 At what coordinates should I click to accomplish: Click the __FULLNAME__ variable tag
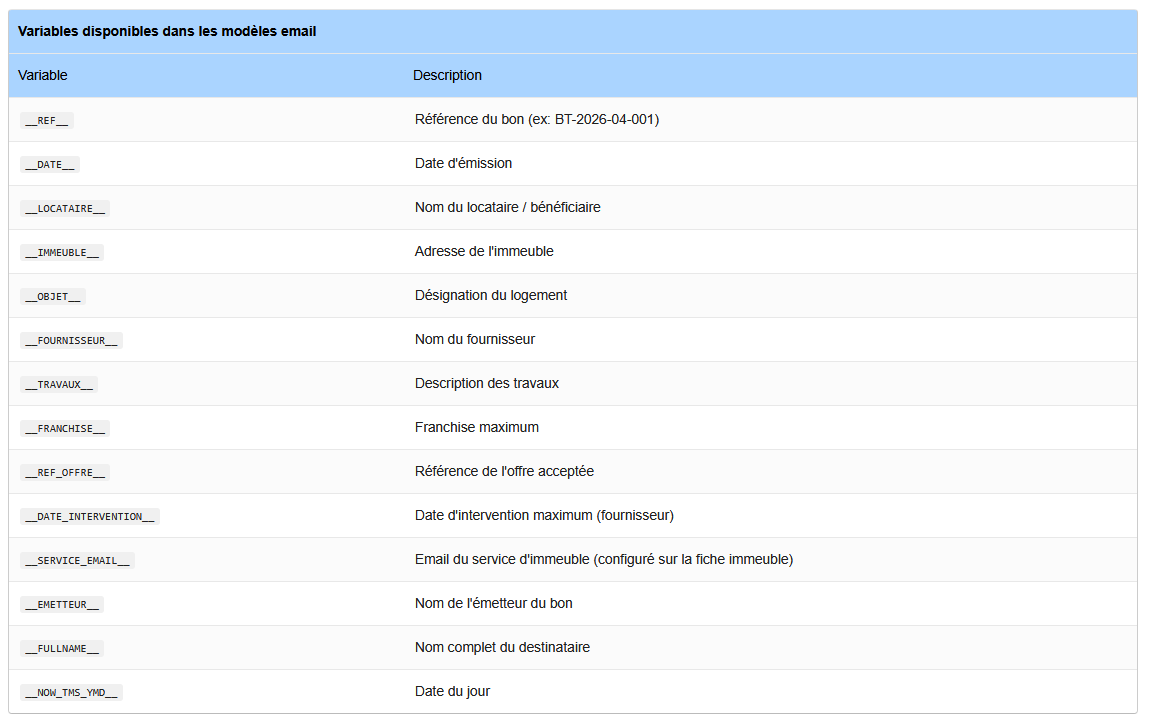(62, 648)
